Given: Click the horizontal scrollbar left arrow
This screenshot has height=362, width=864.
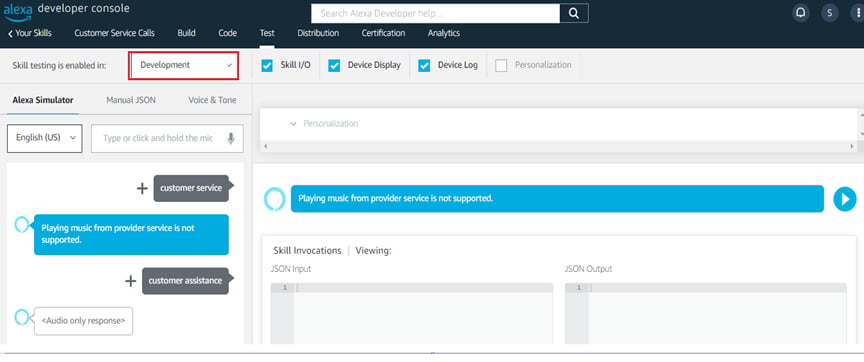Looking at the screenshot, I should coord(266,147).
